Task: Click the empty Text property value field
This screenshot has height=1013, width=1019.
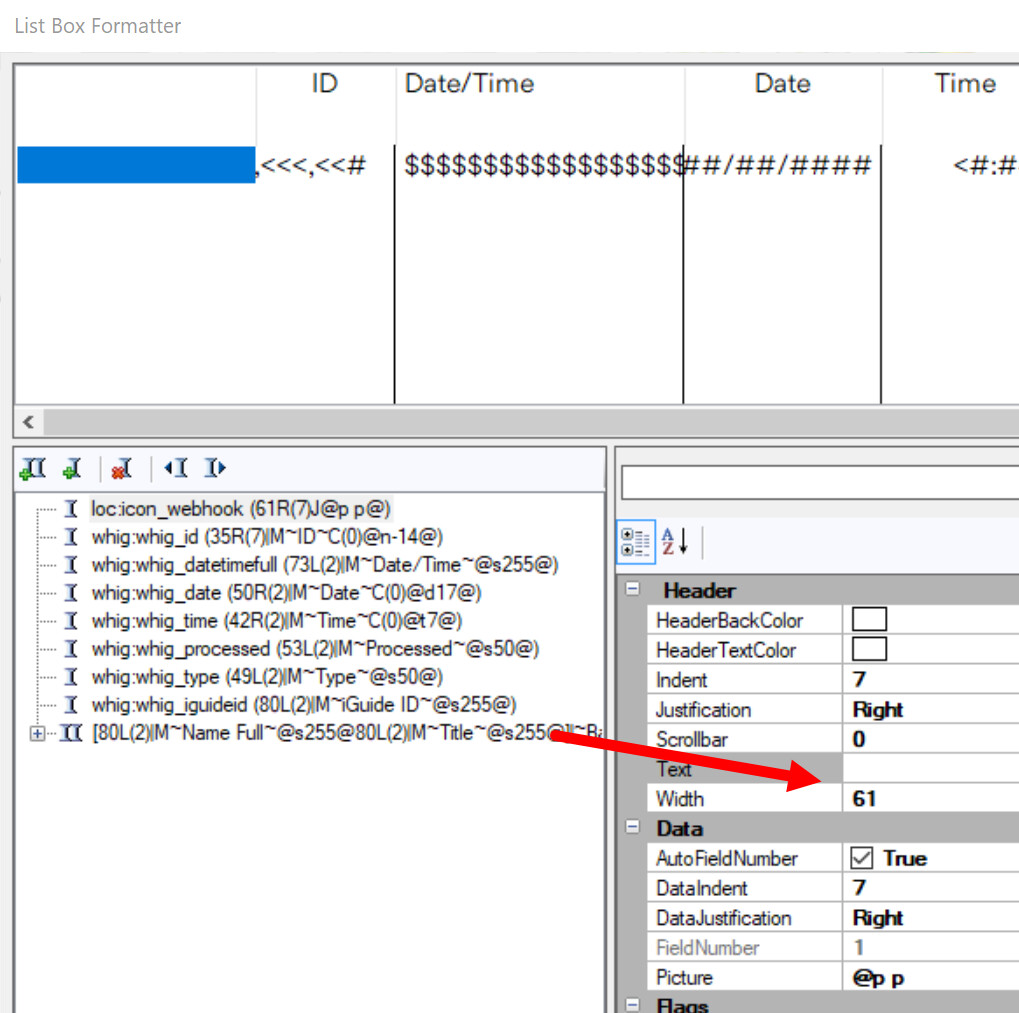Action: click(930, 769)
